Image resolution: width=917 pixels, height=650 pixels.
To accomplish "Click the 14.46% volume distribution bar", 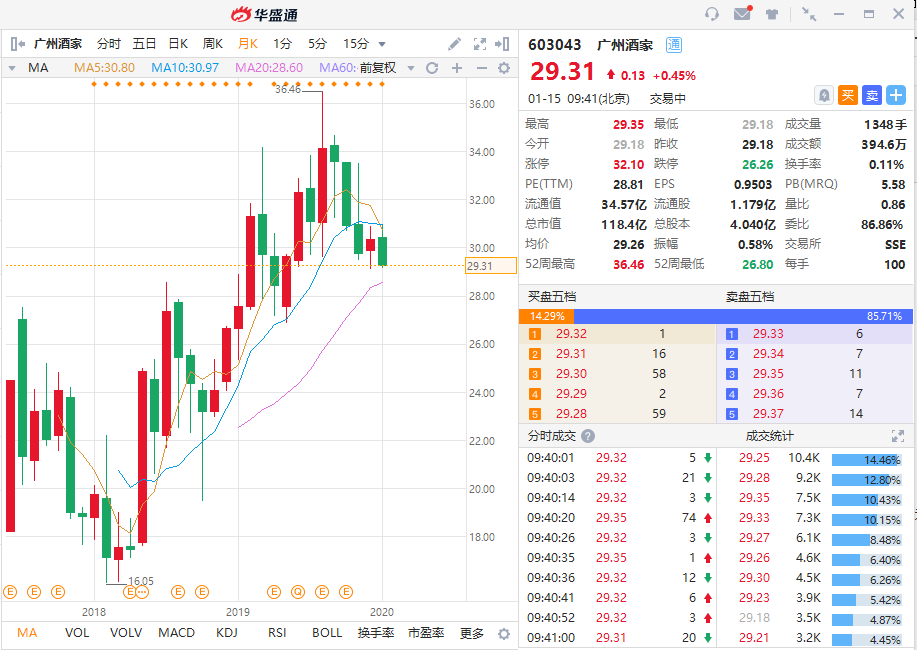I will pos(866,460).
